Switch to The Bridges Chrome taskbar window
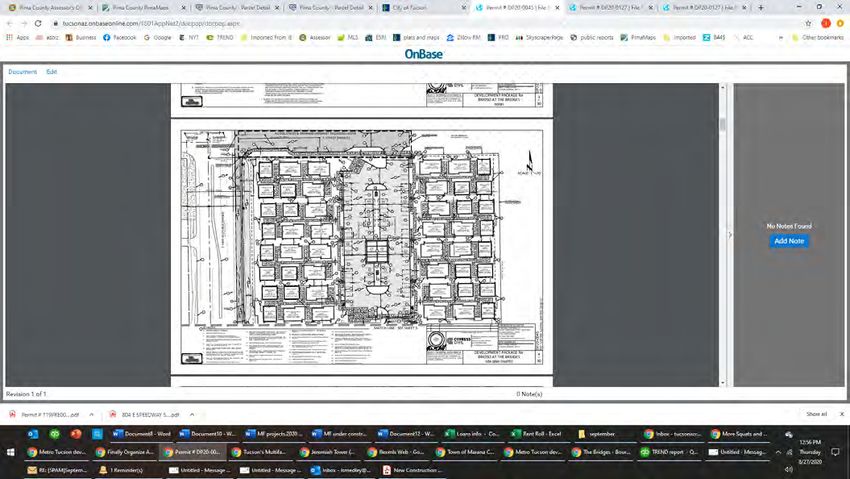The width and height of the screenshot is (850, 479). tap(602, 452)
